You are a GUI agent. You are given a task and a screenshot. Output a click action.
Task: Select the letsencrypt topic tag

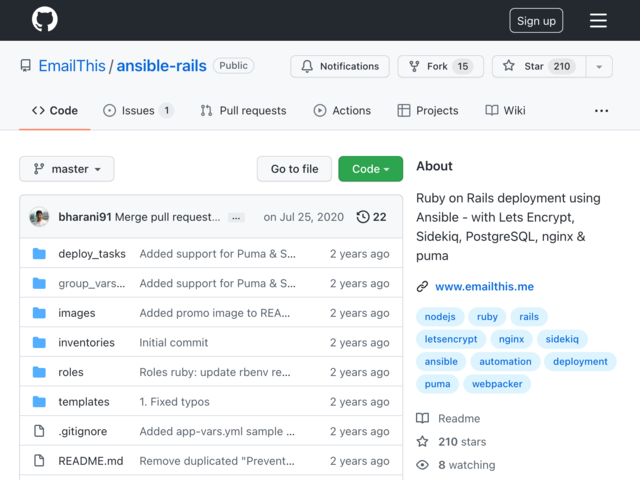pyautogui.click(x=451, y=339)
